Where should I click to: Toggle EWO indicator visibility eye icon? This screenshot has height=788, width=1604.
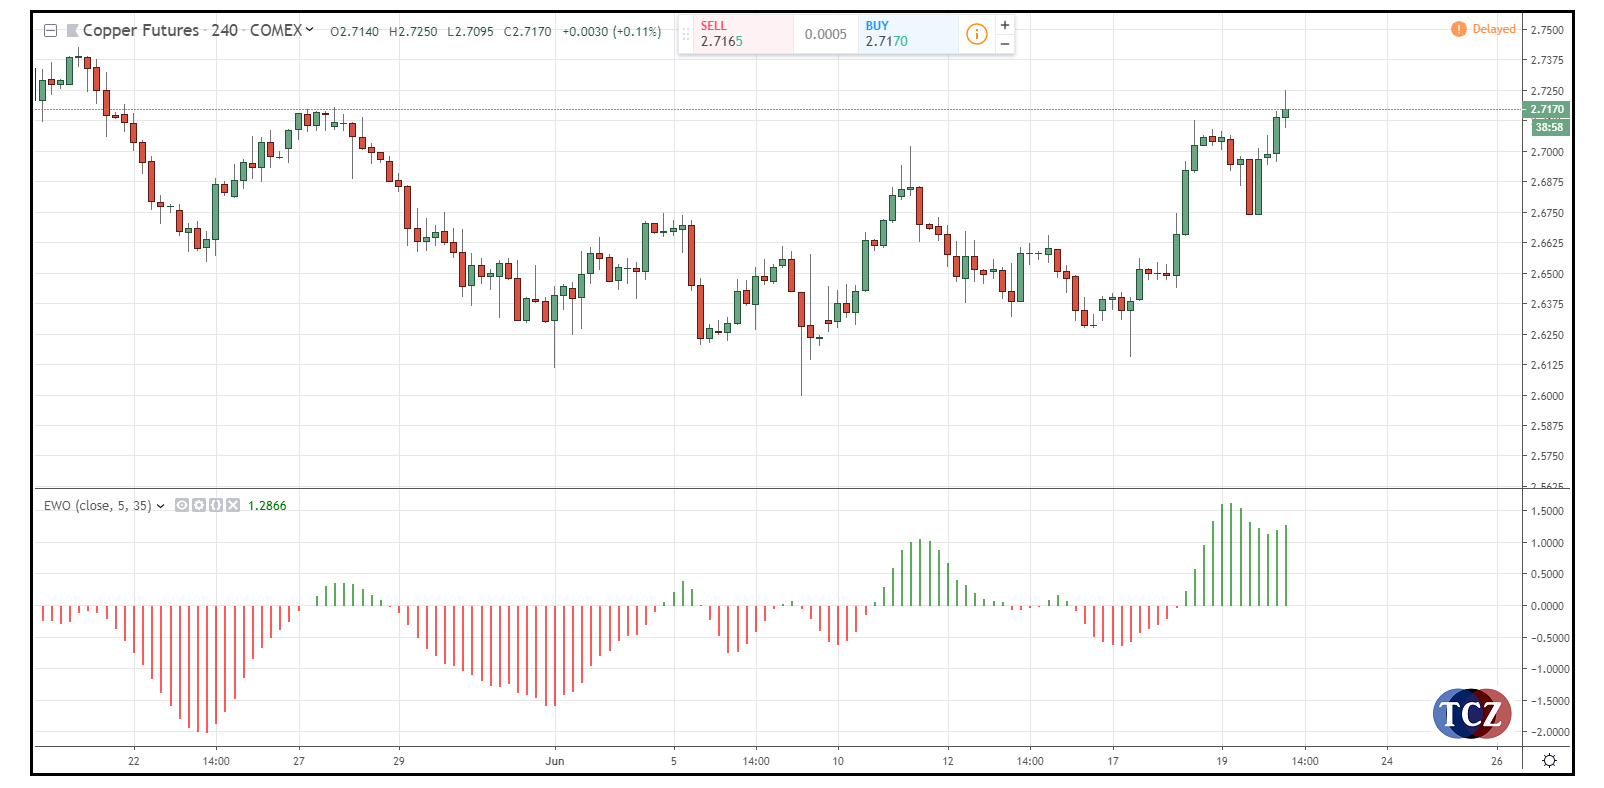pos(182,505)
